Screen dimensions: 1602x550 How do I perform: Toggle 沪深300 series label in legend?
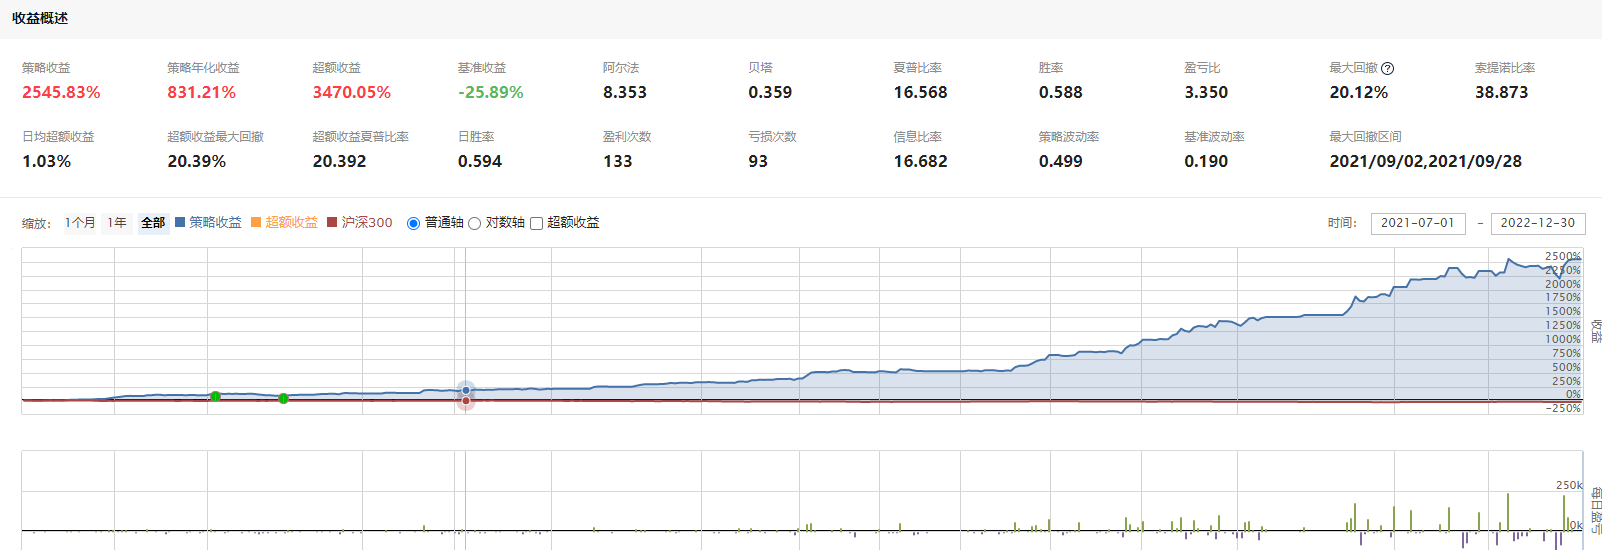pyautogui.click(x=367, y=223)
